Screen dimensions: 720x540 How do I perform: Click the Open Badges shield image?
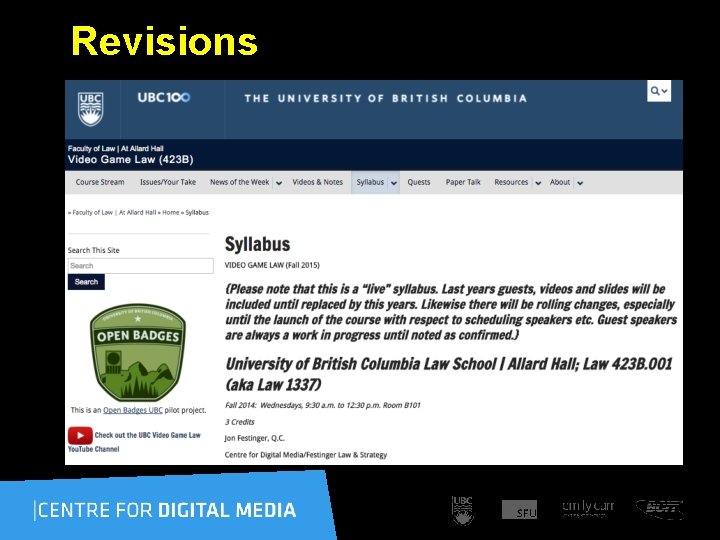(138, 352)
